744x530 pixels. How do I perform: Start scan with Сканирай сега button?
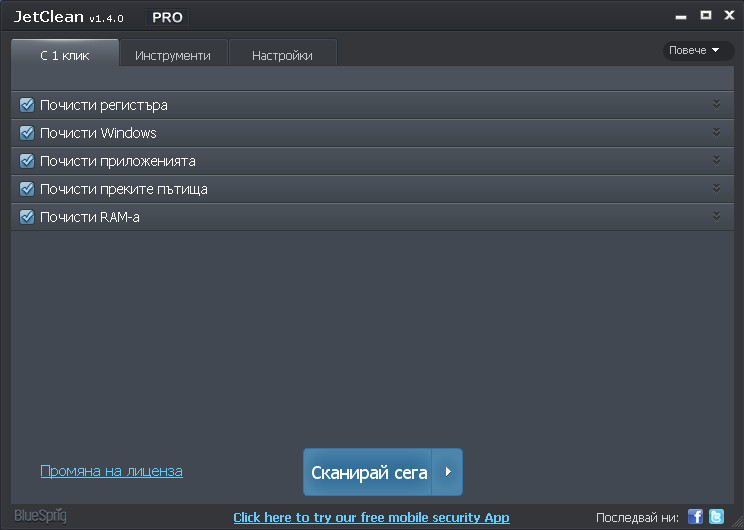pos(368,472)
